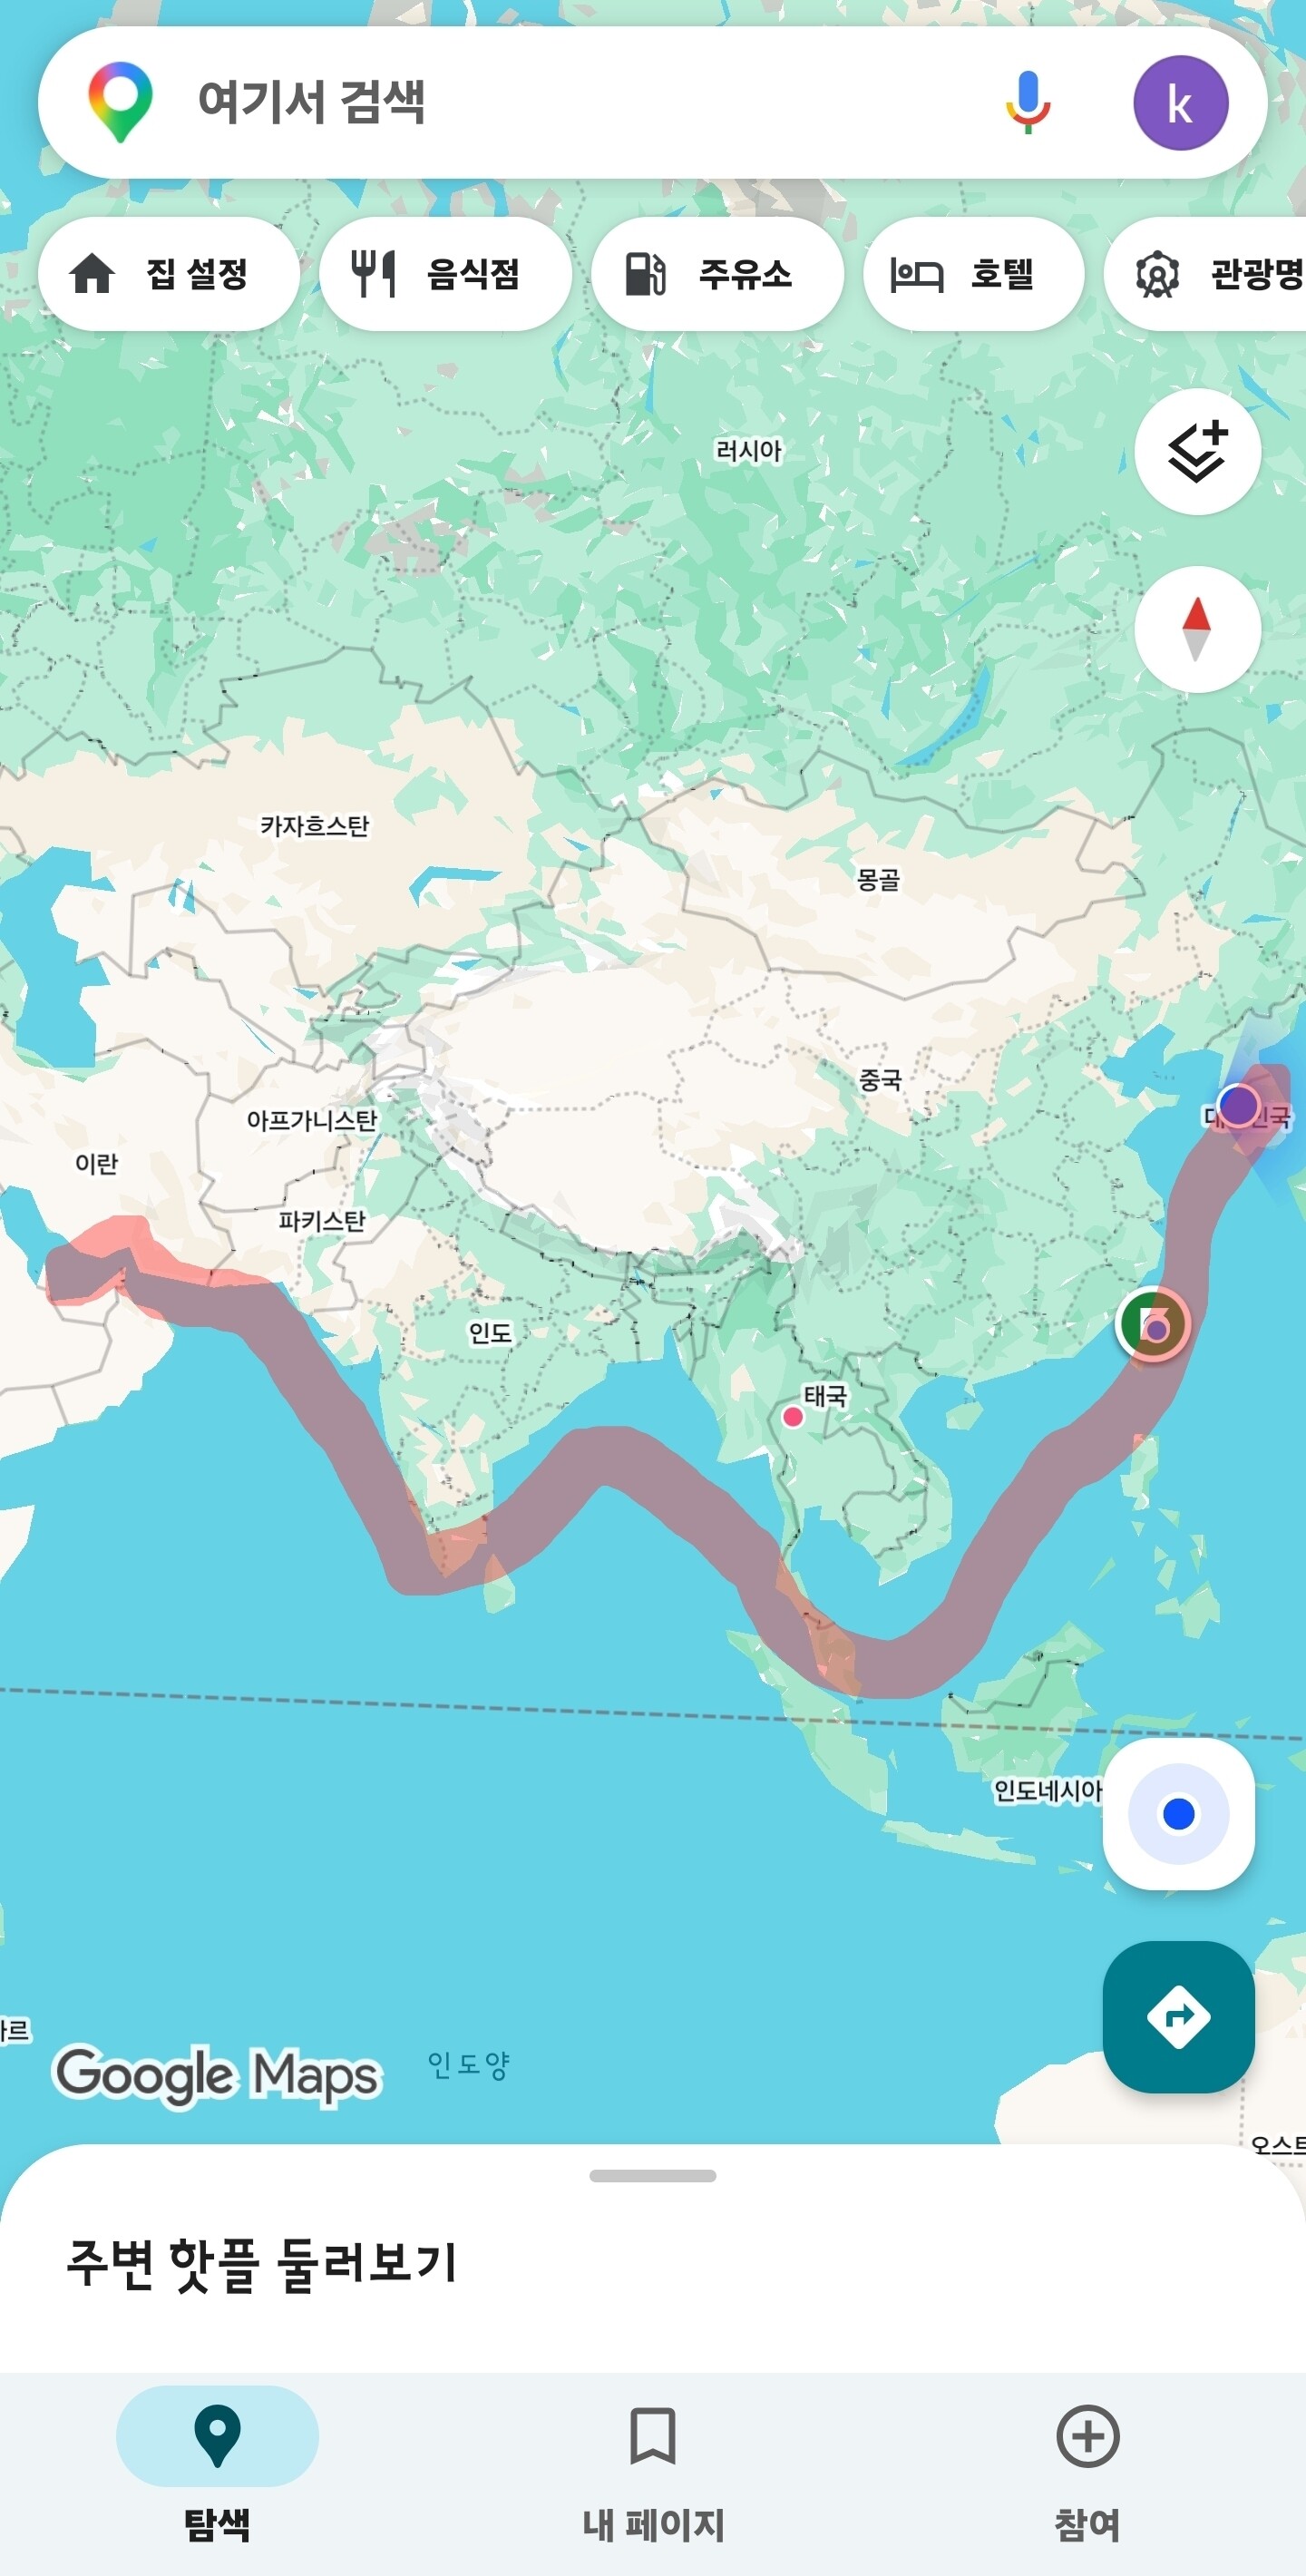Select the 집 설정 chip

click(x=168, y=273)
